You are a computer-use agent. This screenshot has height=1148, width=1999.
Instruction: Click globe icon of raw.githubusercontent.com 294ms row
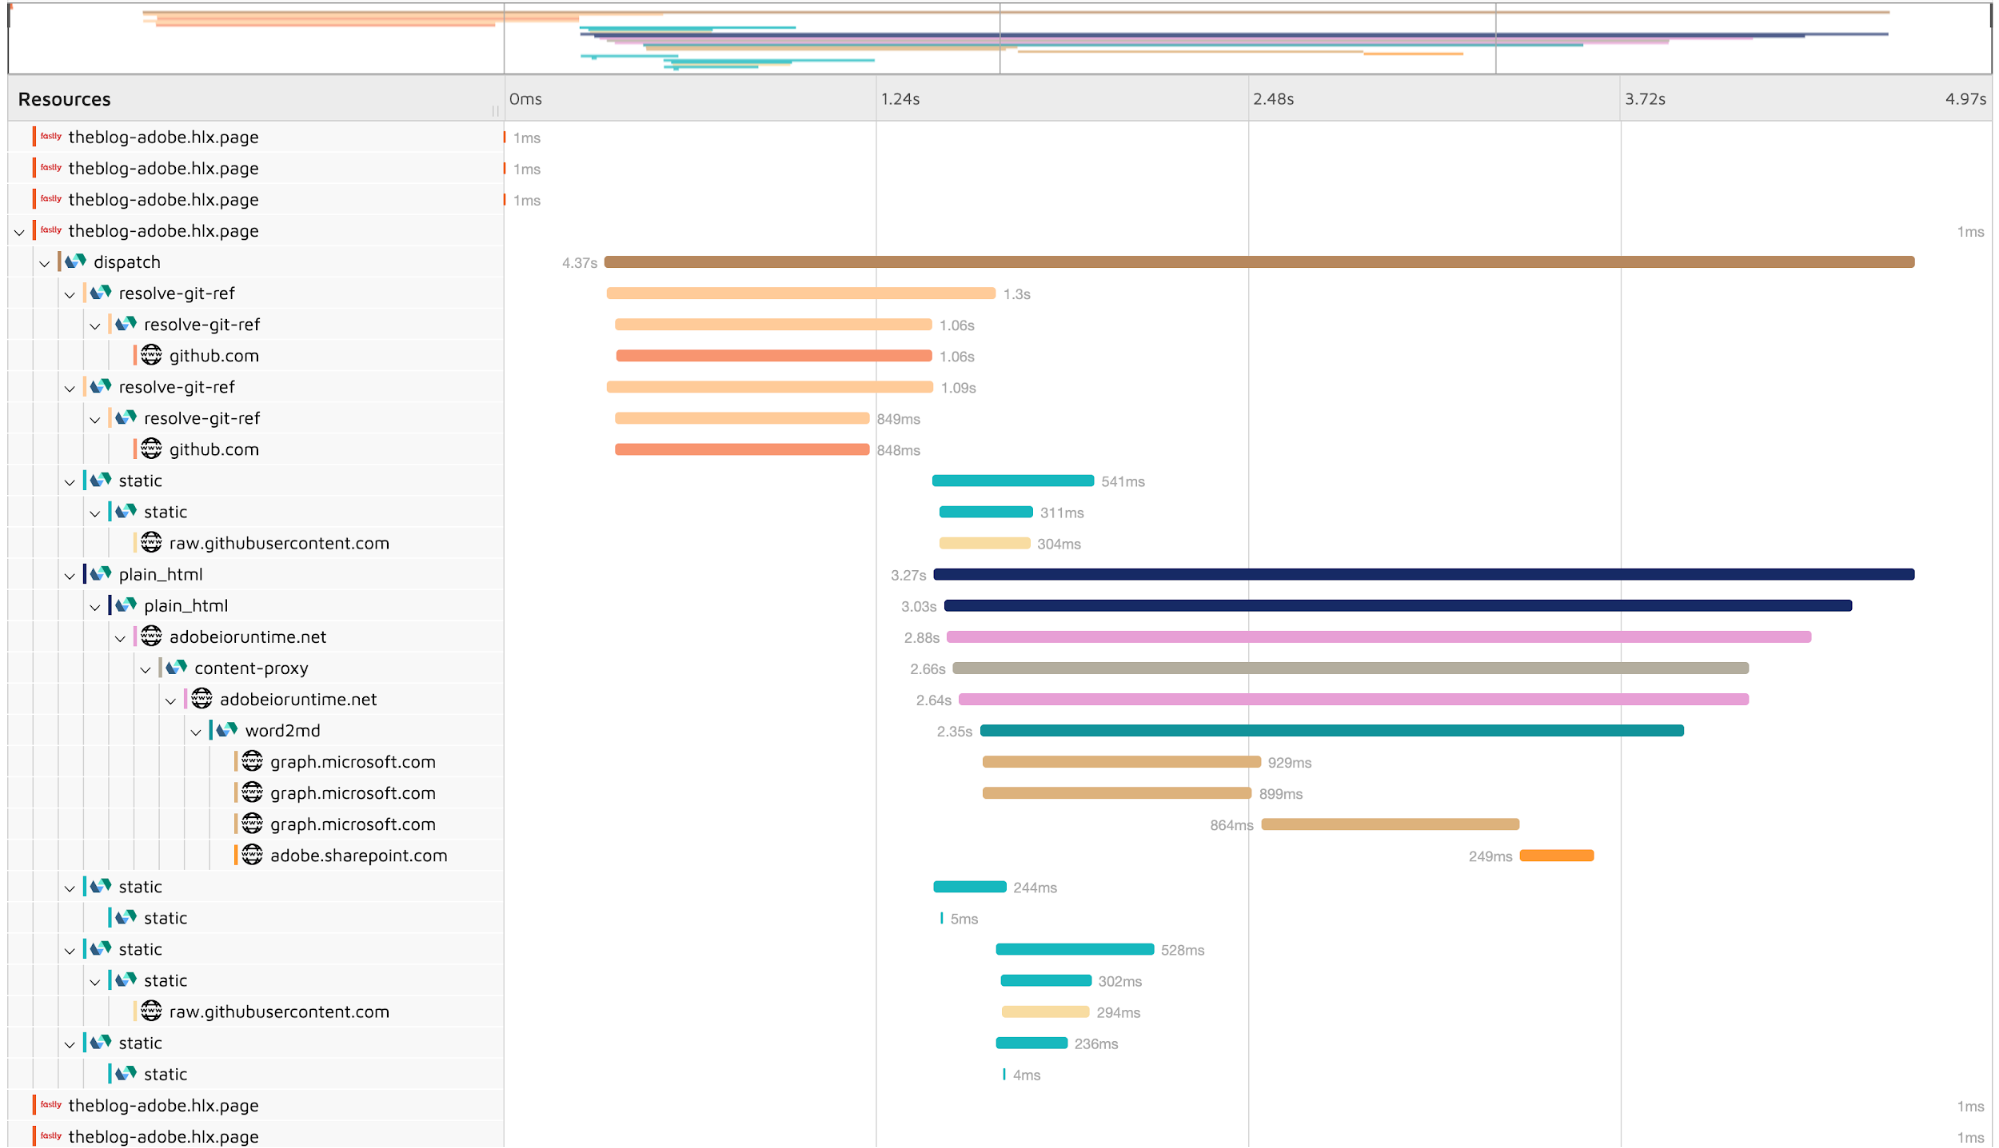point(151,1011)
